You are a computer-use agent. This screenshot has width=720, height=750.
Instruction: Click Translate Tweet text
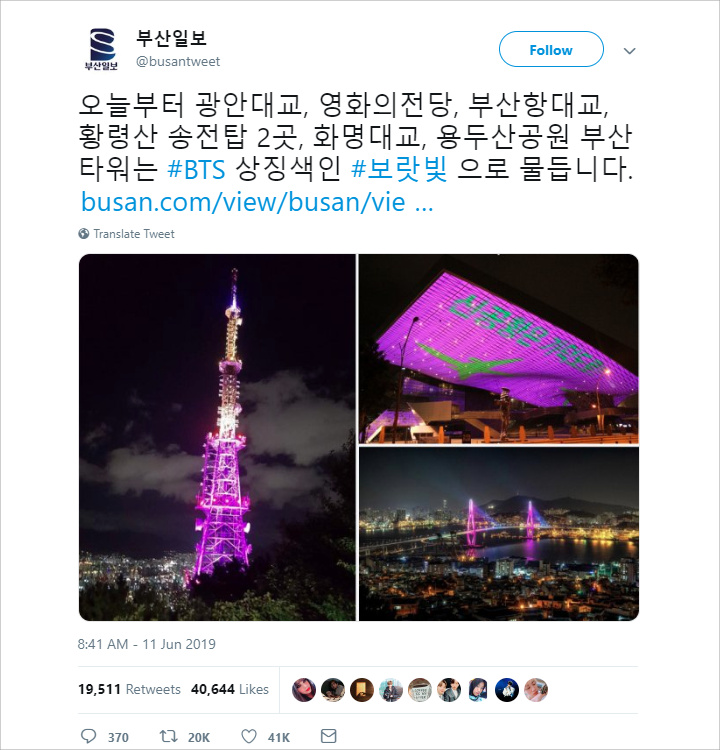[134, 233]
